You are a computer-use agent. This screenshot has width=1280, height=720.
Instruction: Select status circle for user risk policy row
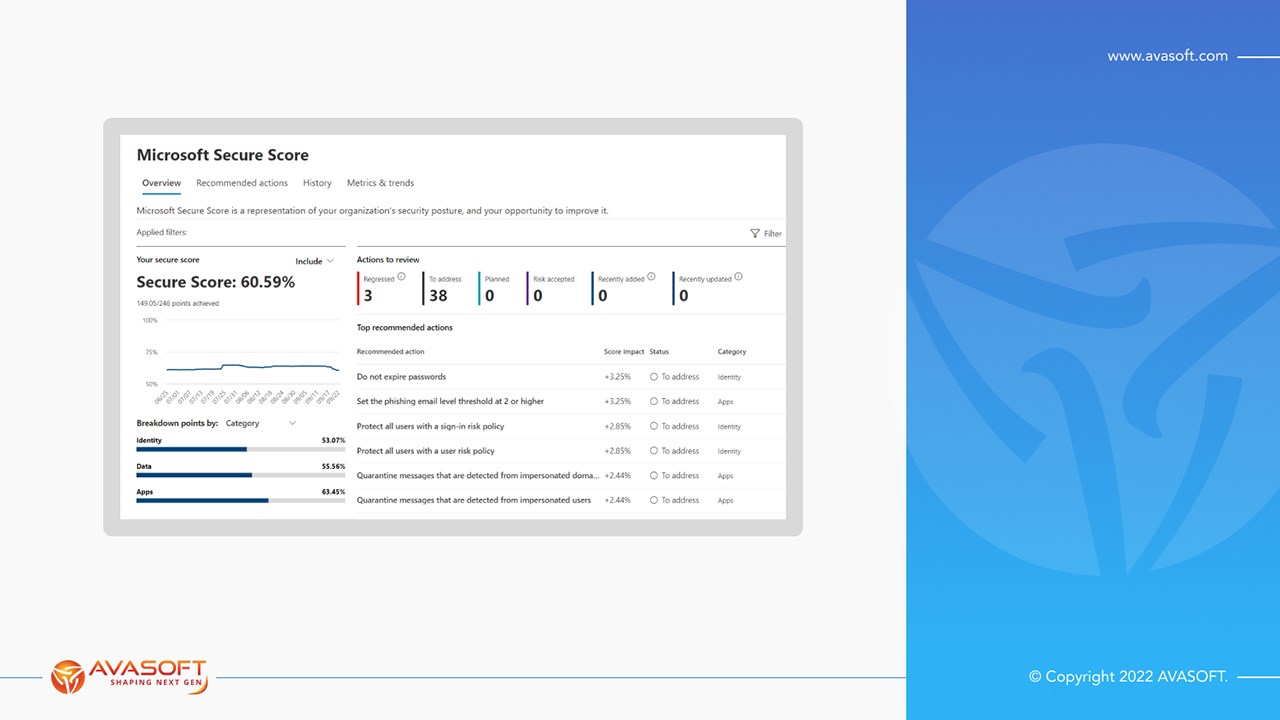click(653, 451)
